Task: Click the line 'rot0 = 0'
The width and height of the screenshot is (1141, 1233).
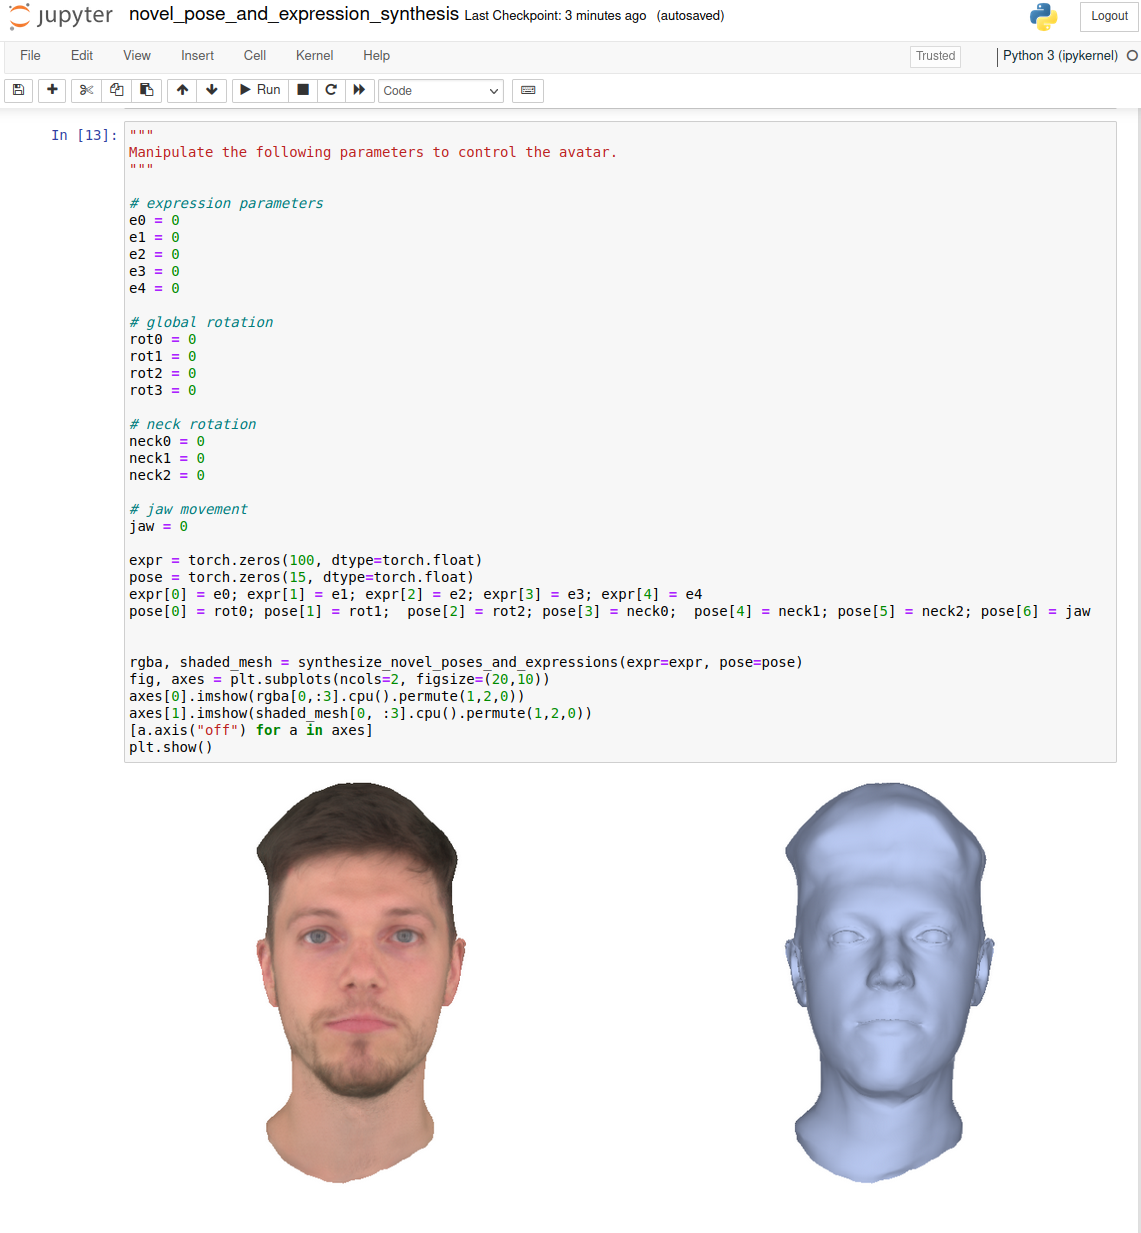Action: click(163, 340)
